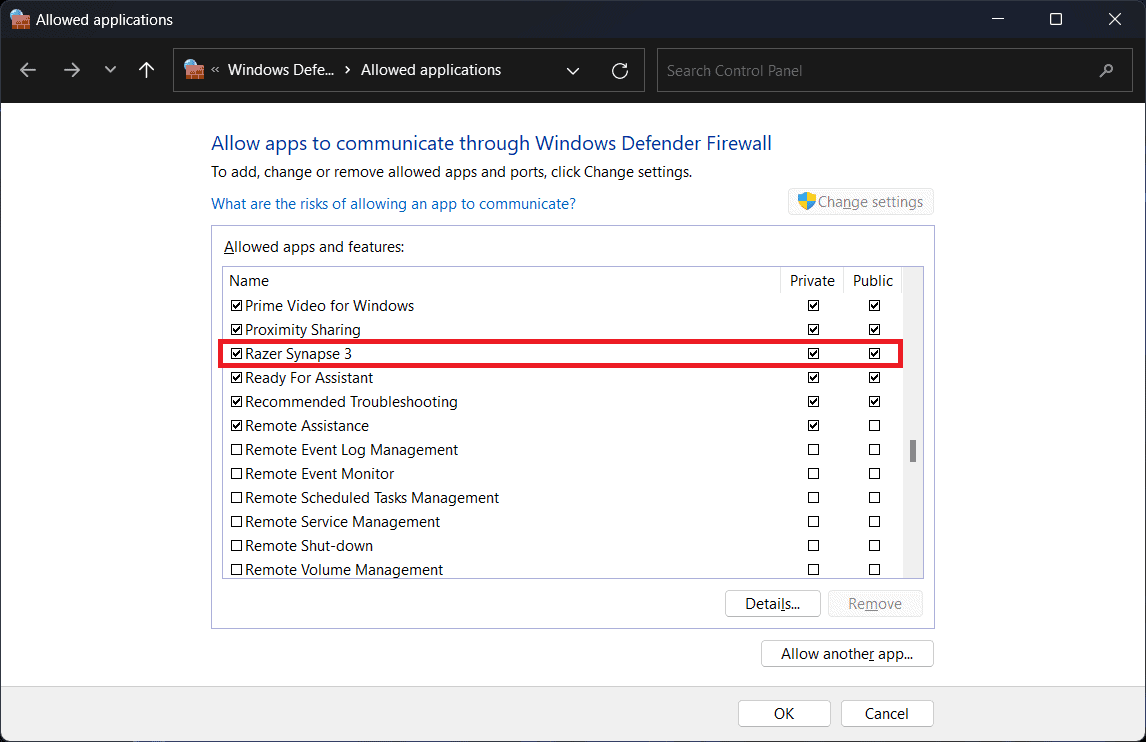The height and width of the screenshot is (742, 1146).
Task: Click the search magnifier icon
Action: 1107,70
